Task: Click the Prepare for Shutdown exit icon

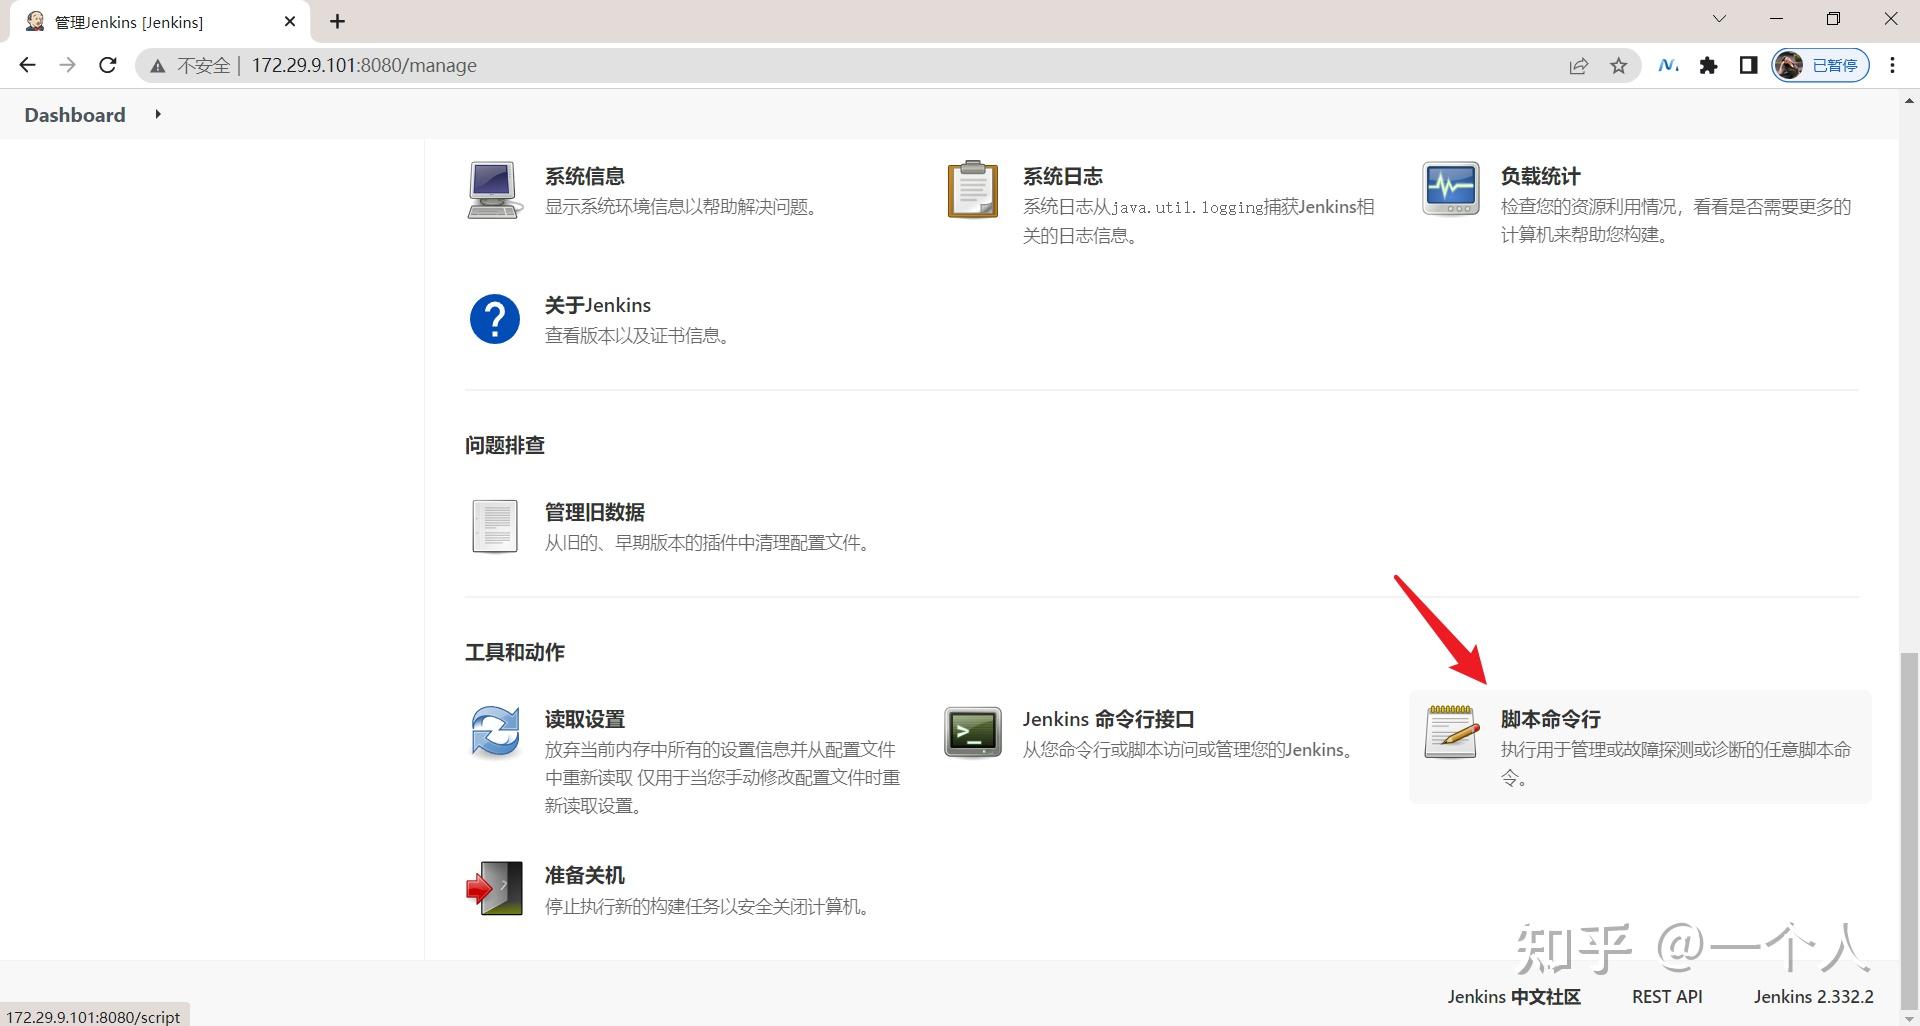Action: 495,888
